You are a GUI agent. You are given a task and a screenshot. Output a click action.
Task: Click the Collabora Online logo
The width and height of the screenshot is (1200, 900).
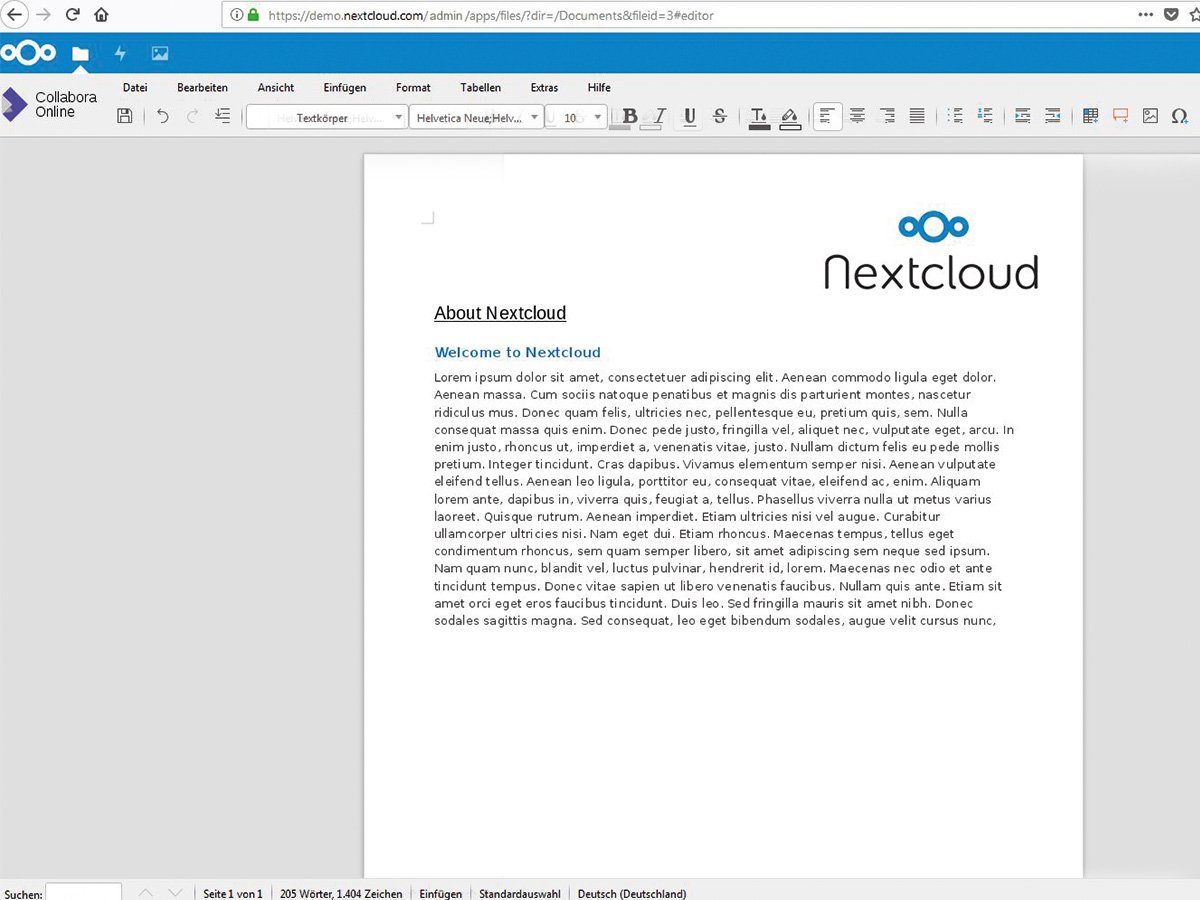[x=50, y=105]
